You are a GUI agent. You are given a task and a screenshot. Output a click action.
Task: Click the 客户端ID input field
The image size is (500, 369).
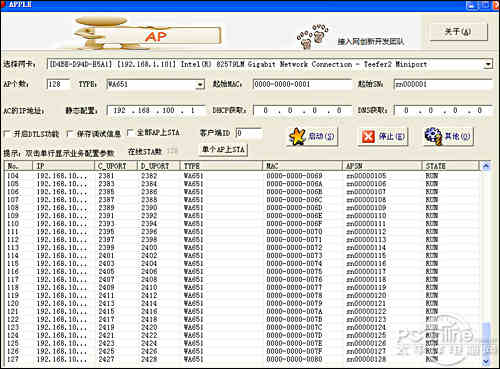(x=249, y=133)
